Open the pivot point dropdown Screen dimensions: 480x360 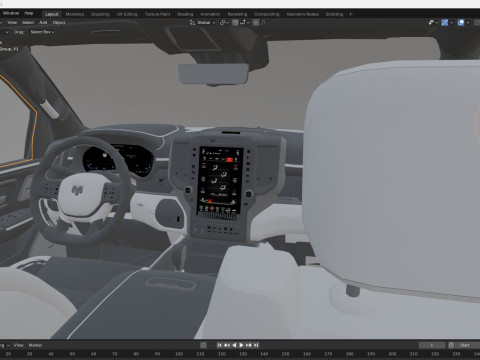click(x=224, y=23)
